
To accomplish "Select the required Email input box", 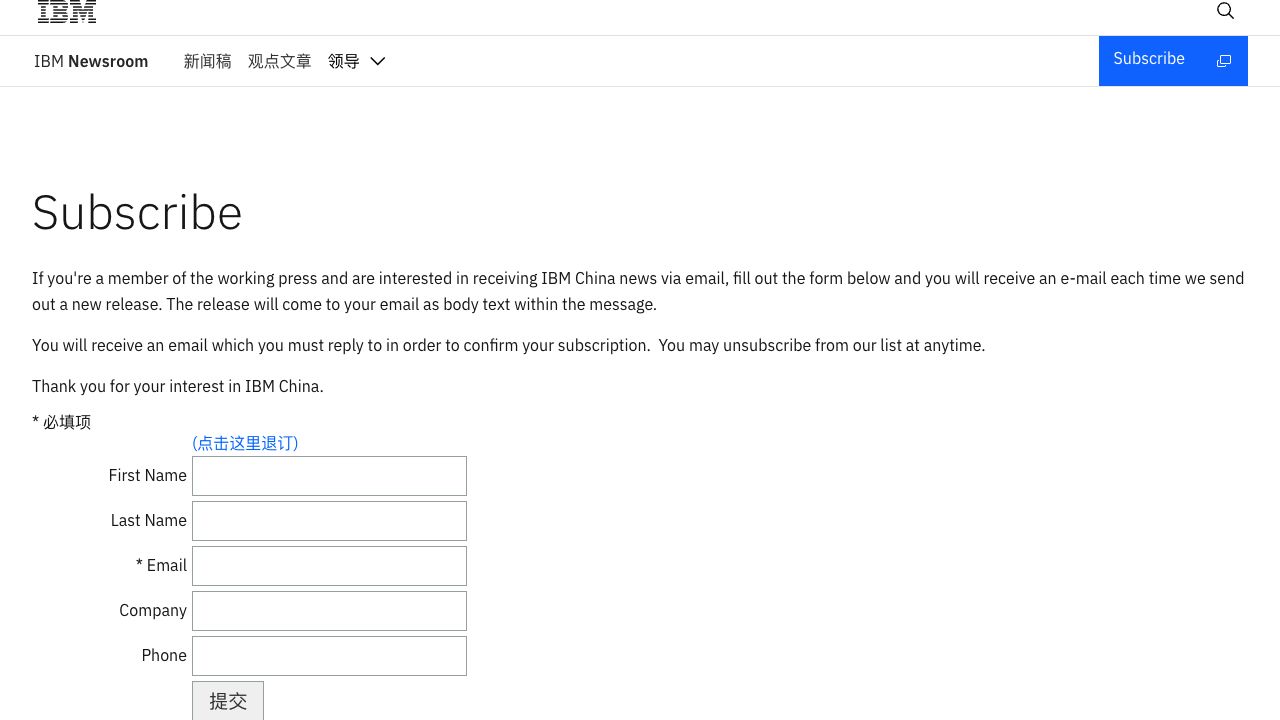I will pos(329,566).
